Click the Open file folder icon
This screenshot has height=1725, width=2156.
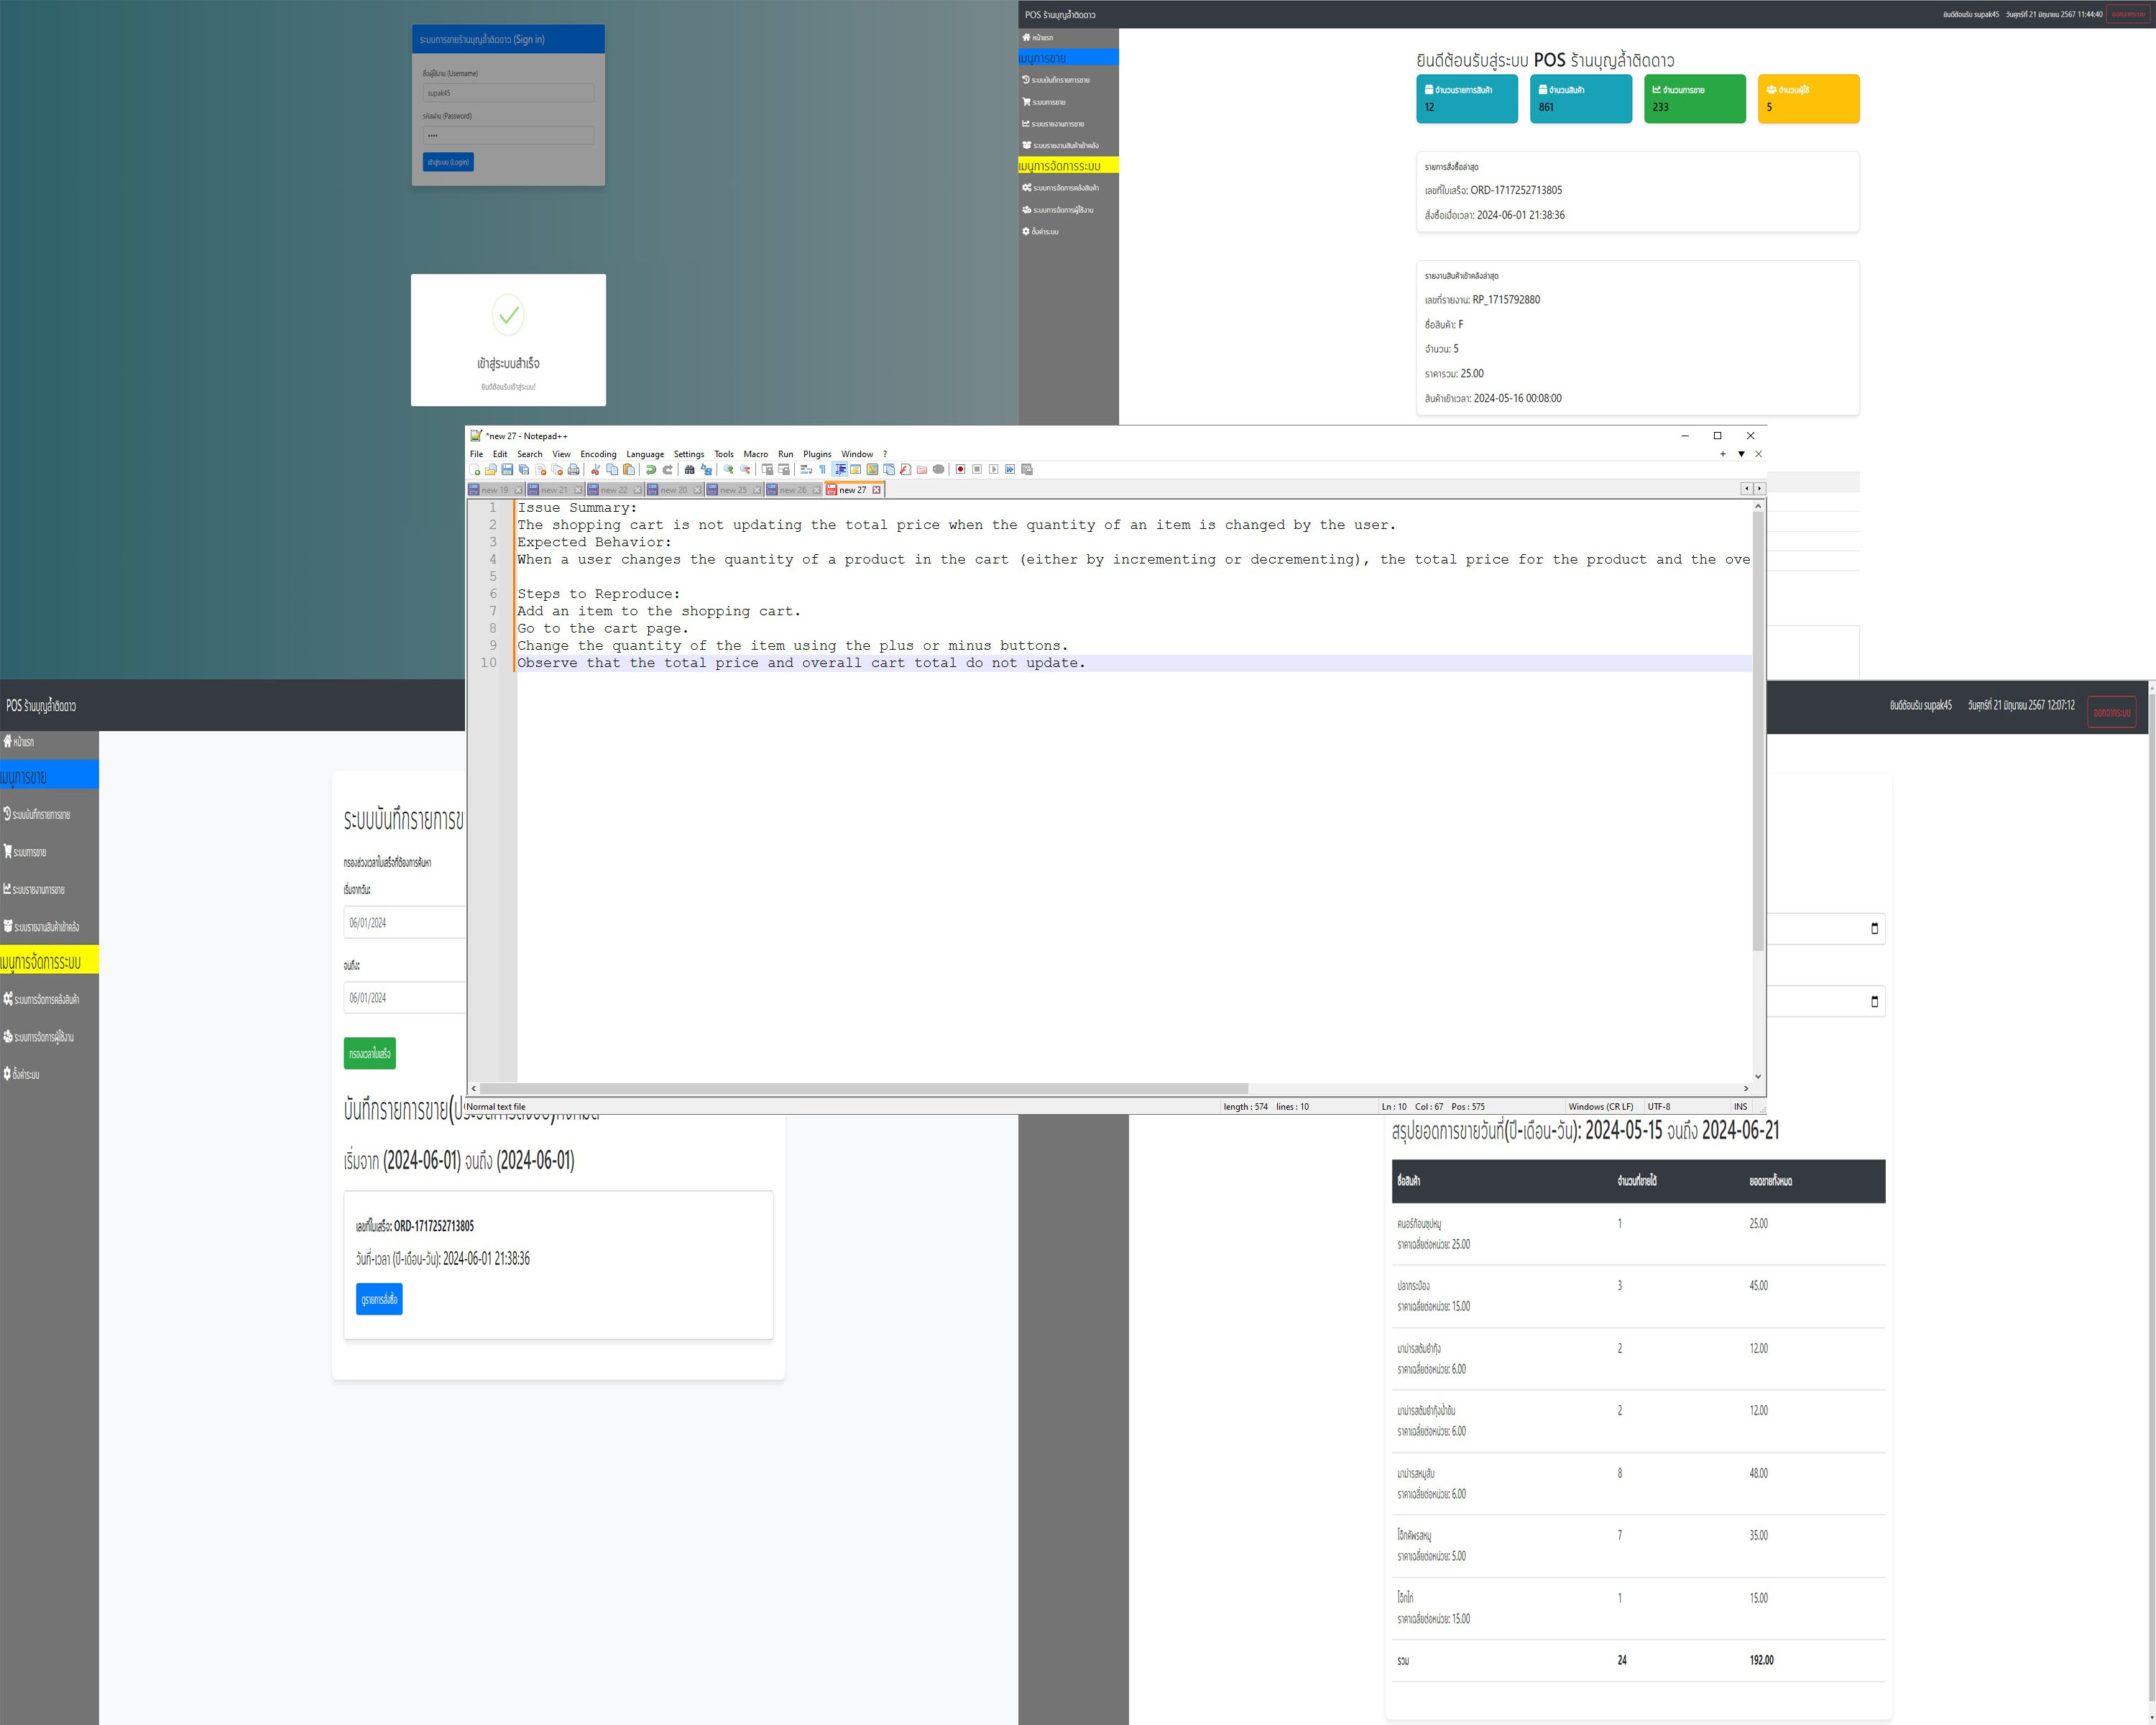(491, 469)
